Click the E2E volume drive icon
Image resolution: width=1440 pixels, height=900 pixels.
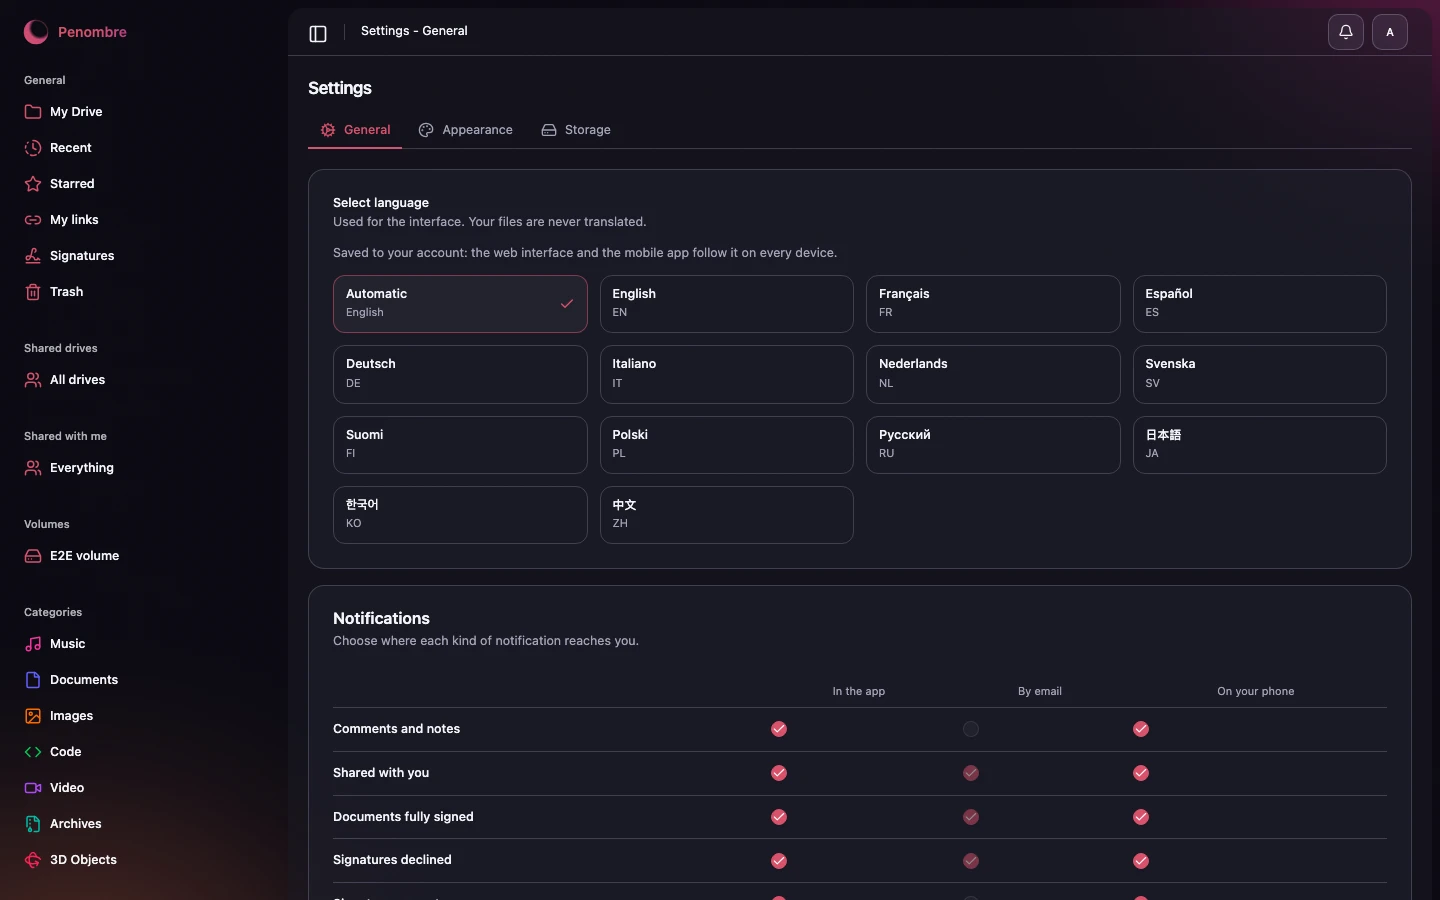(33, 556)
